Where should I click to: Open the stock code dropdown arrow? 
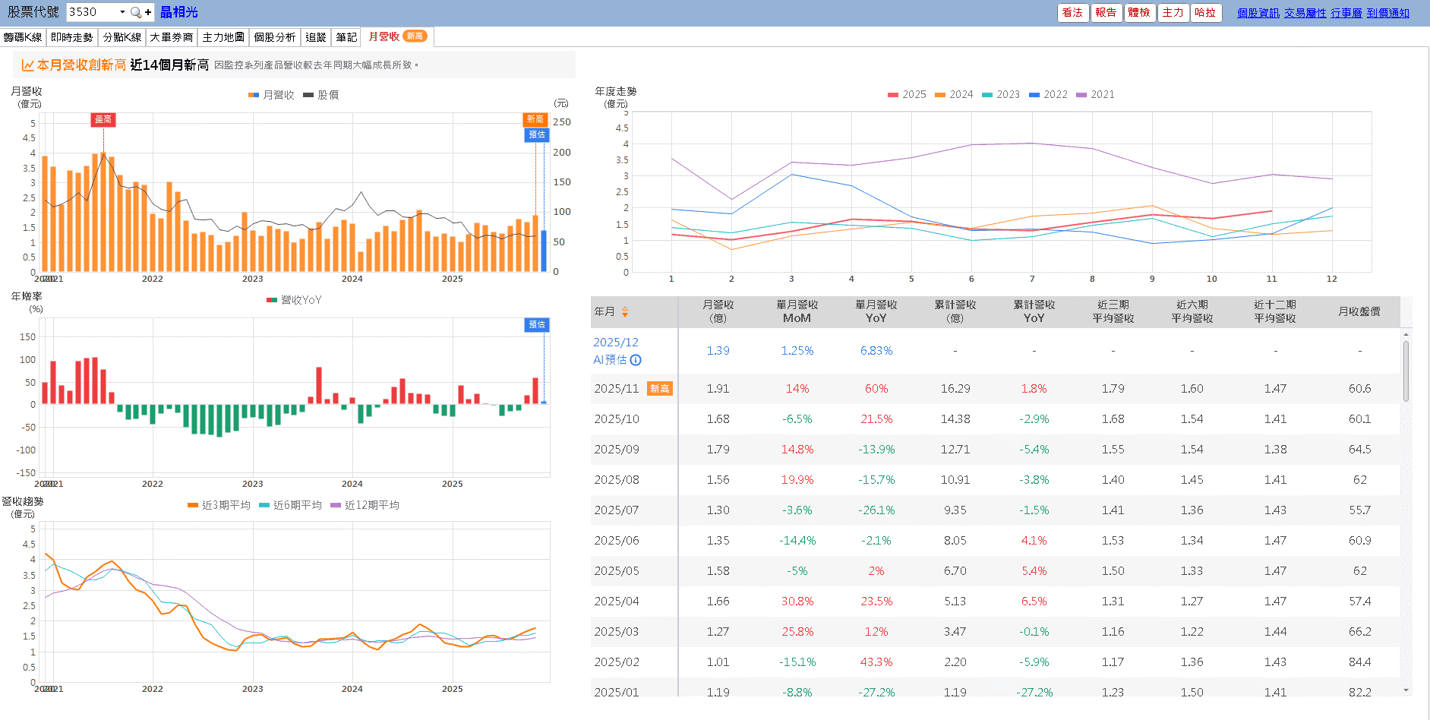click(x=122, y=12)
